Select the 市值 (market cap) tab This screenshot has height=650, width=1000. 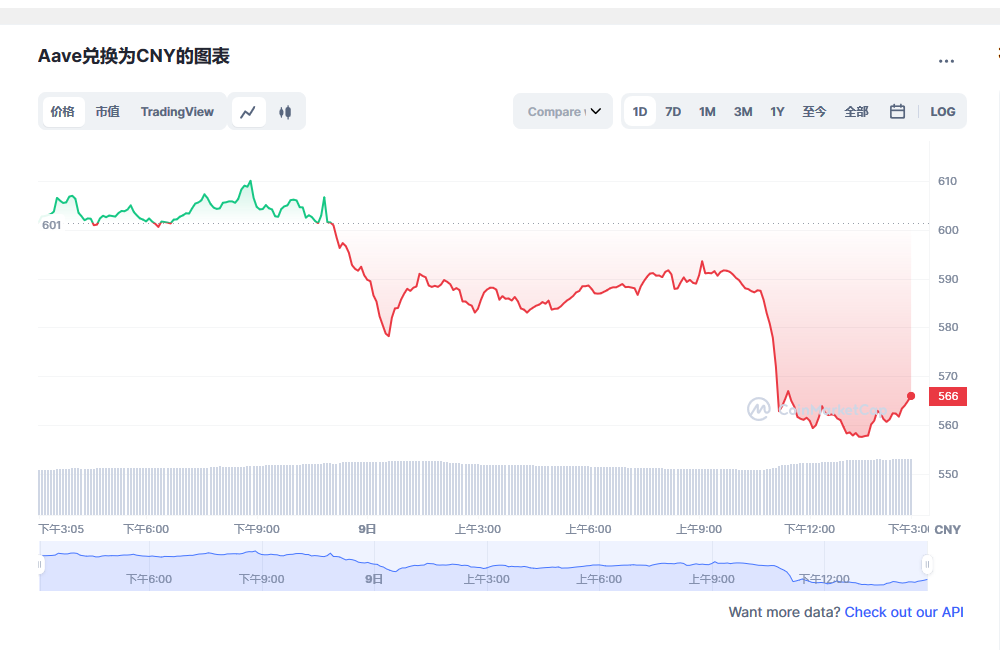pyautogui.click(x=107, y=112)
